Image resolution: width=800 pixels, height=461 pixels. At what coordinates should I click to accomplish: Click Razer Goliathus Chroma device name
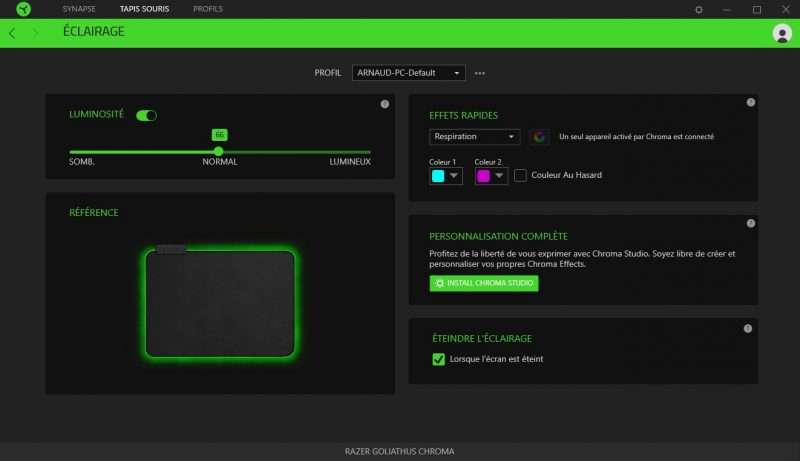coord(399,451)
